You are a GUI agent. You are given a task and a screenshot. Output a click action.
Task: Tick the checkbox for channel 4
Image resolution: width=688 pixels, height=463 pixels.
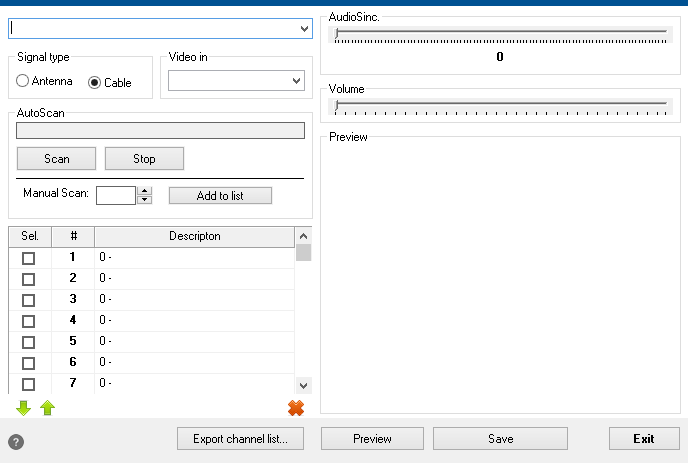29,321
